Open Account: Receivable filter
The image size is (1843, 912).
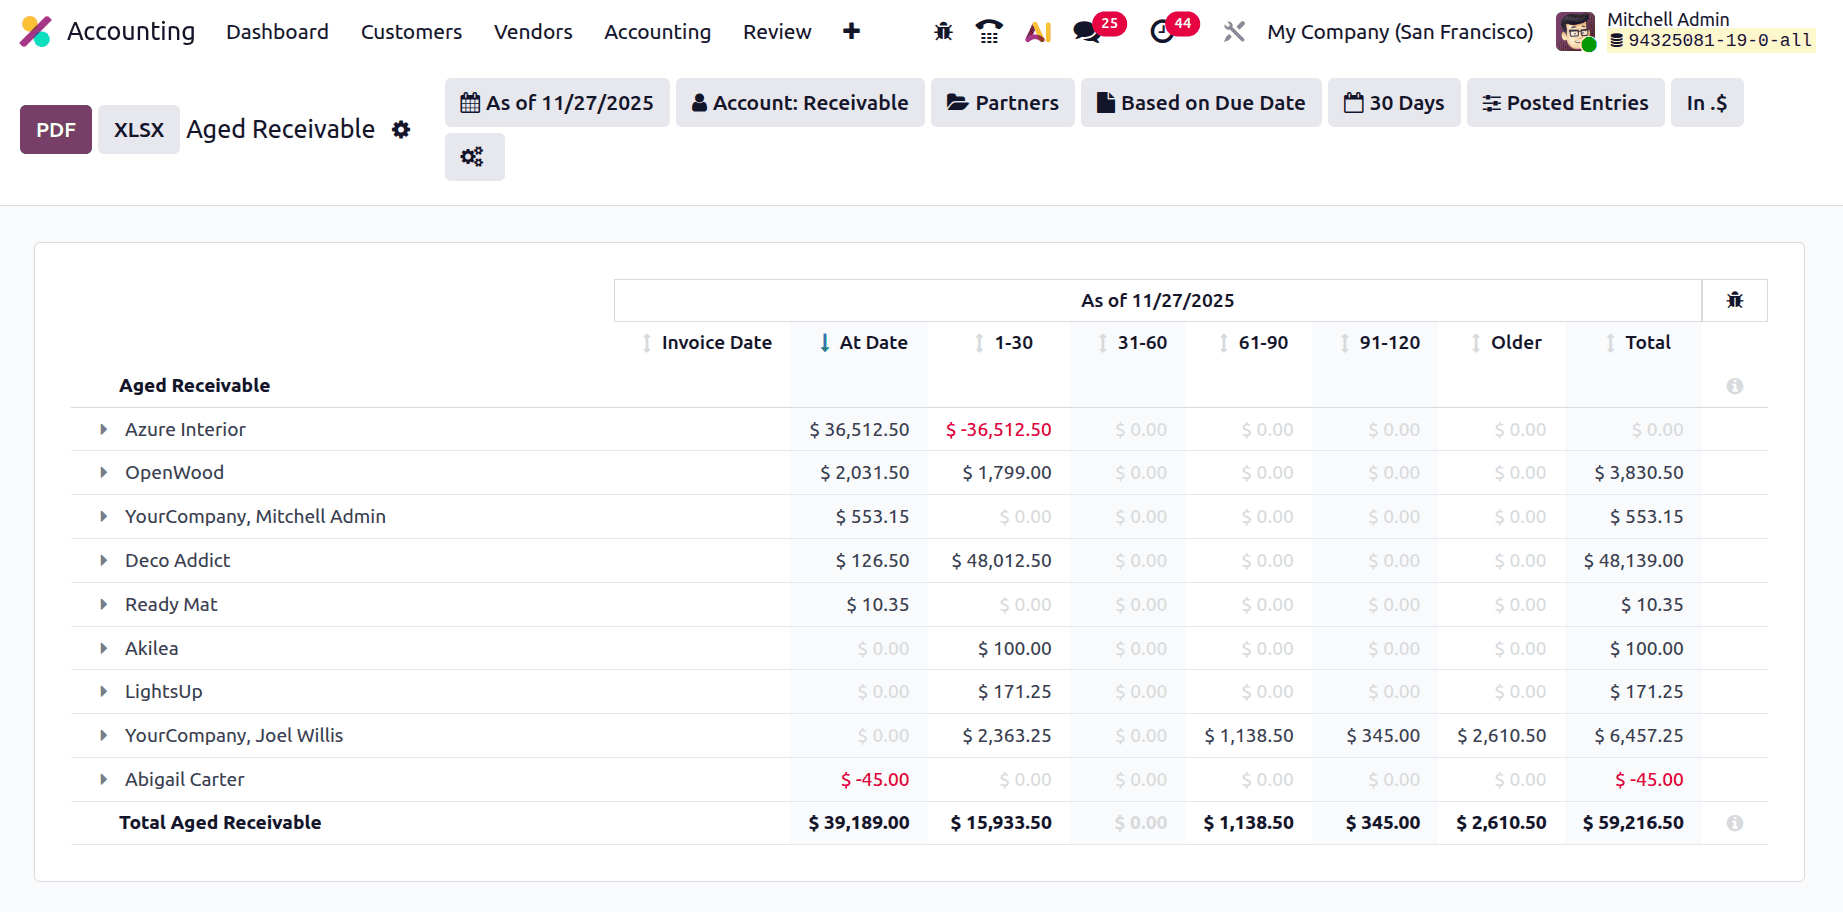[800, 103]
